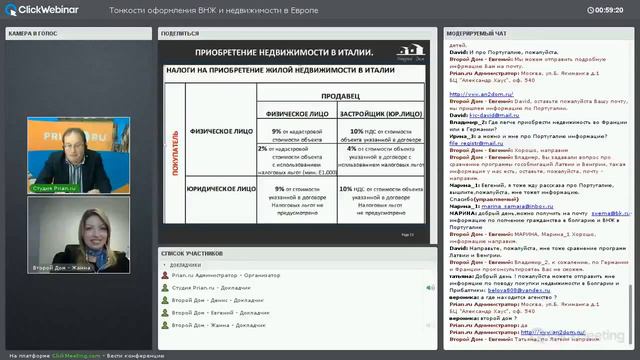This screenshot has width=640, height=360.
Task: Collapse the Докладчики group
Action: 165,265
